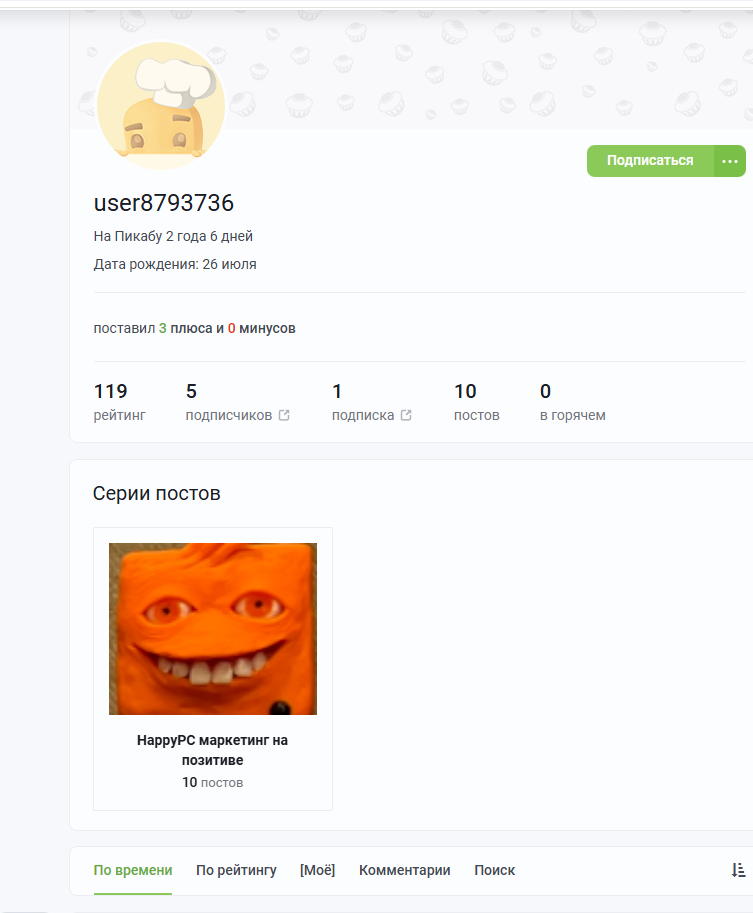Click the 10 постов counter

pos(476,402)
